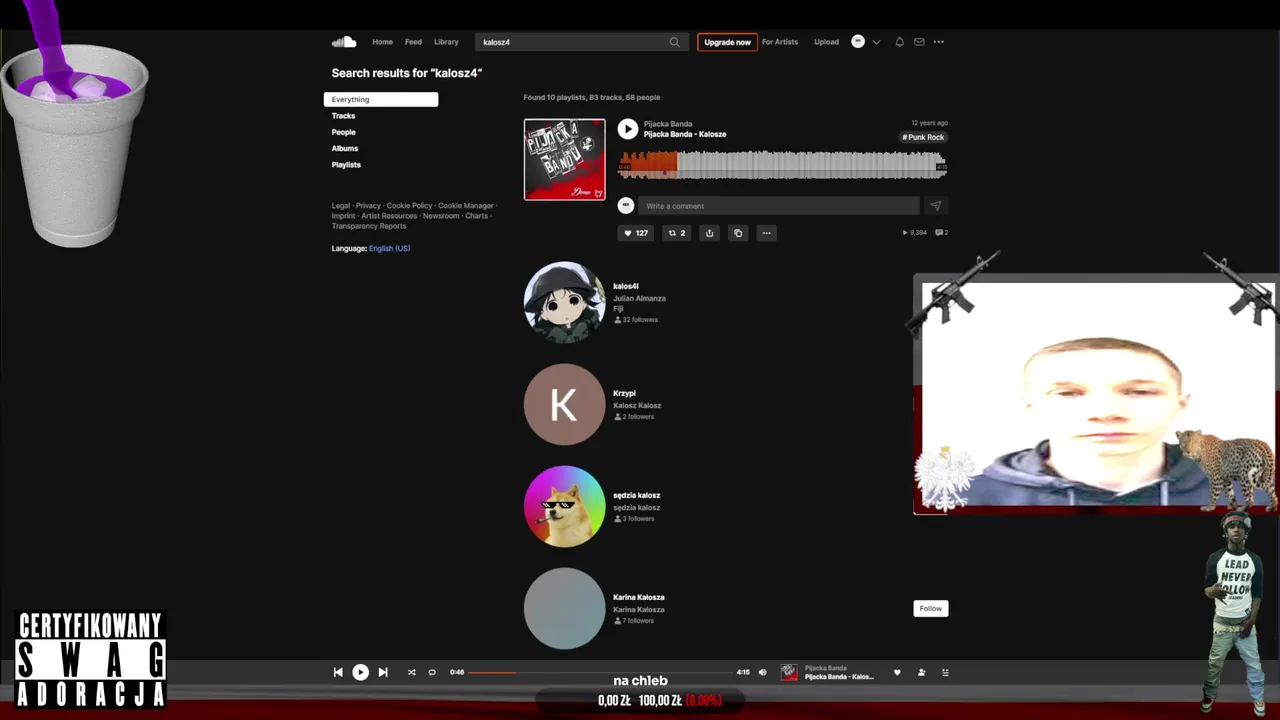Viewport: 1280px width, 720px height.
Task: Click the copy link icon under track
Action: [x=738, y=233]
